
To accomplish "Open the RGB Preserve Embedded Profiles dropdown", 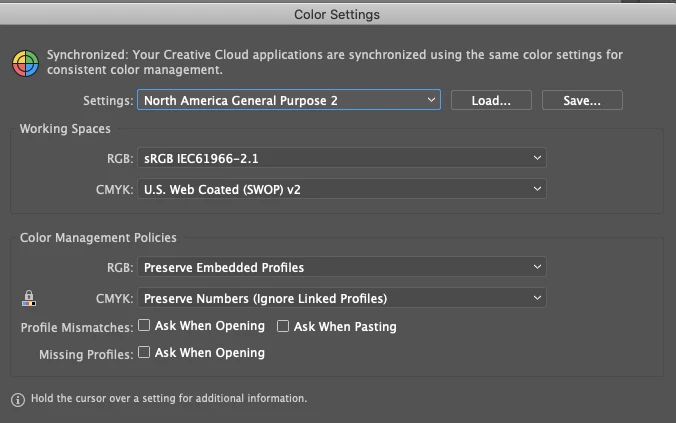I will pyautogui.click(x=342, y=267).
